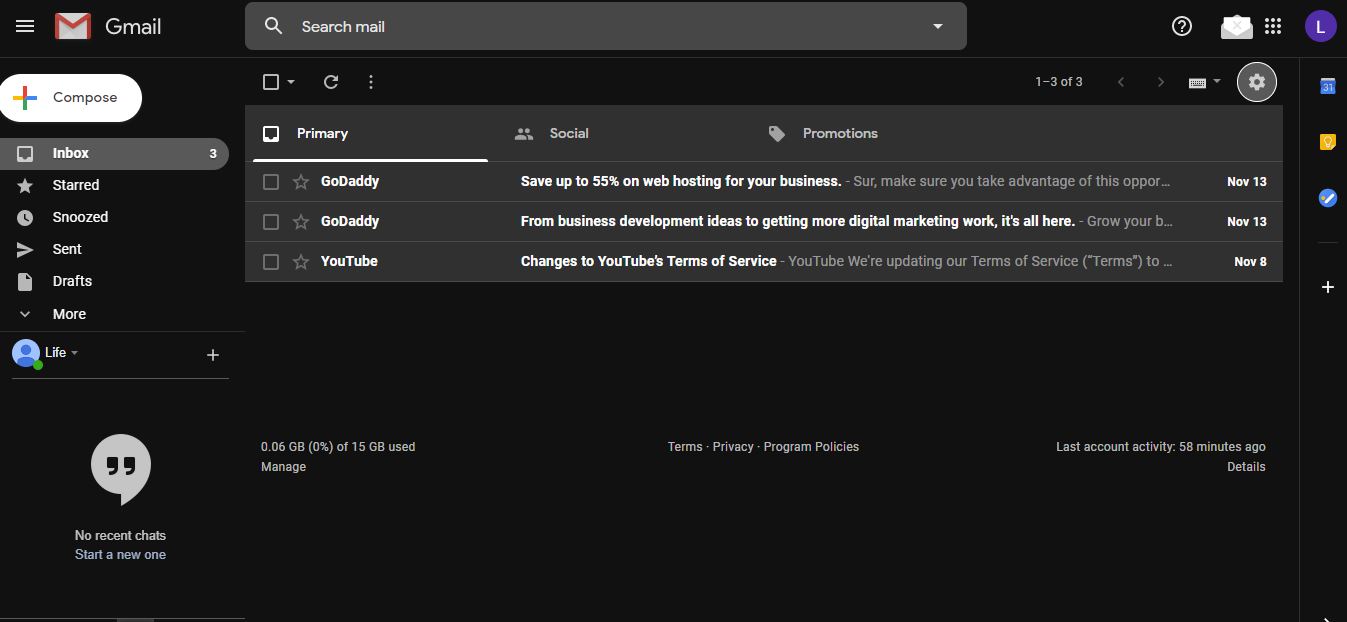Open Google Tasks in side panel
The width and height of the screenshot is (1347, 622).
click(x=1327, y=198)
